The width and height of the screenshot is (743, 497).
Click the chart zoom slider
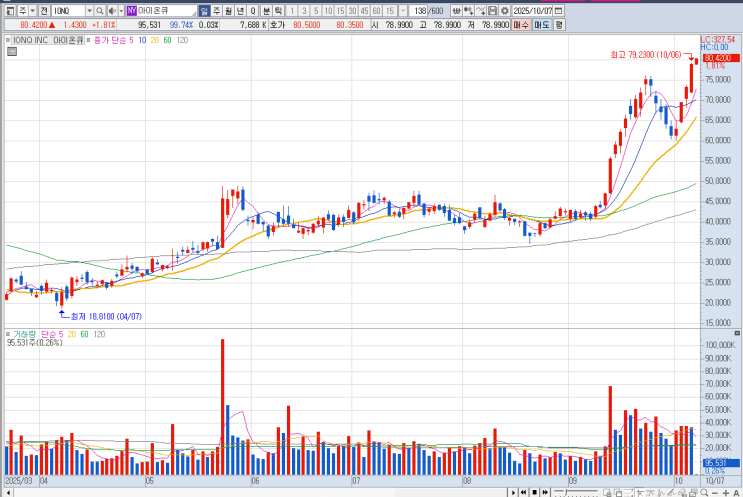(575, 493)
